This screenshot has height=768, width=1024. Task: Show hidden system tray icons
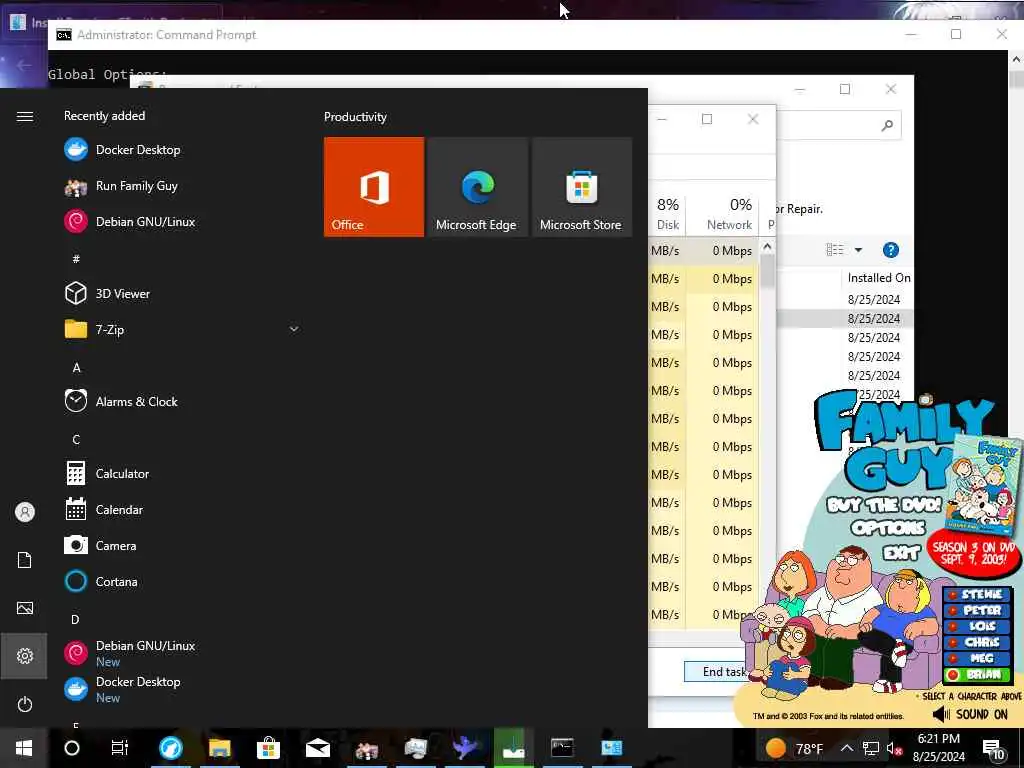click(x=846, y=748)
